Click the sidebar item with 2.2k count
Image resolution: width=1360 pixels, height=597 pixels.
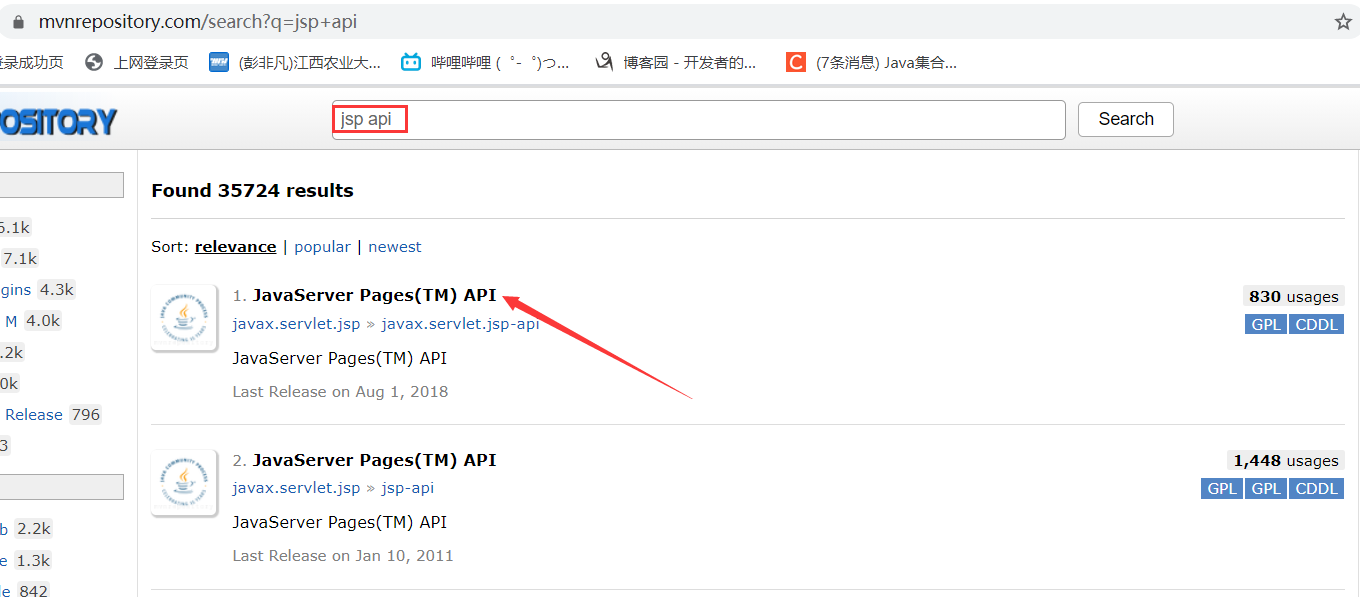click(26, 528)
